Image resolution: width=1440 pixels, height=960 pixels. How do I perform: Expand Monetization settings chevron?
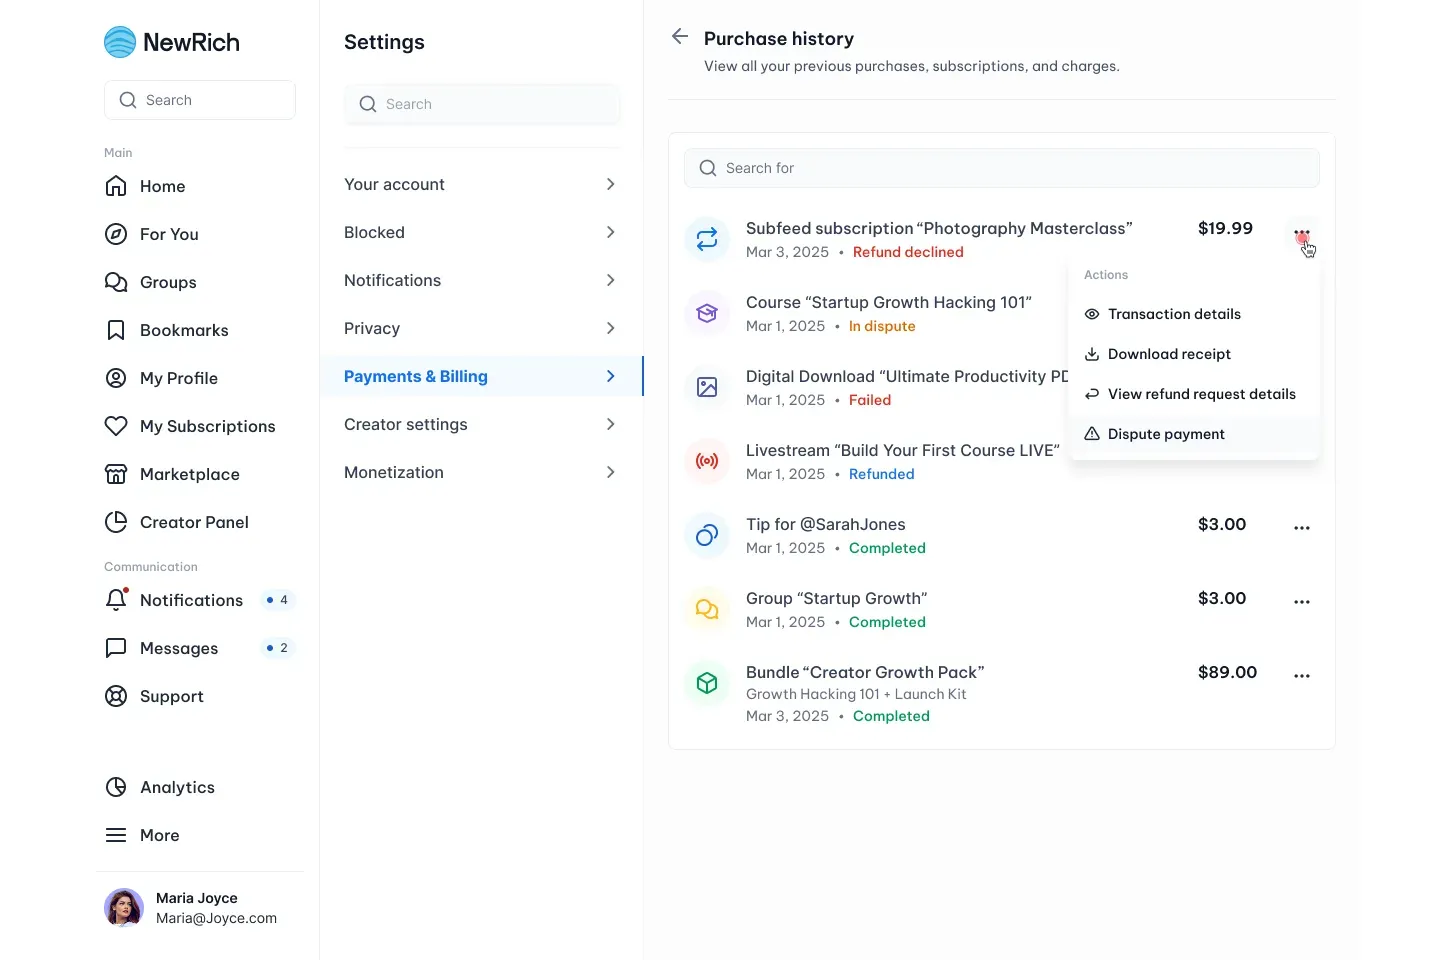point(610,472)
